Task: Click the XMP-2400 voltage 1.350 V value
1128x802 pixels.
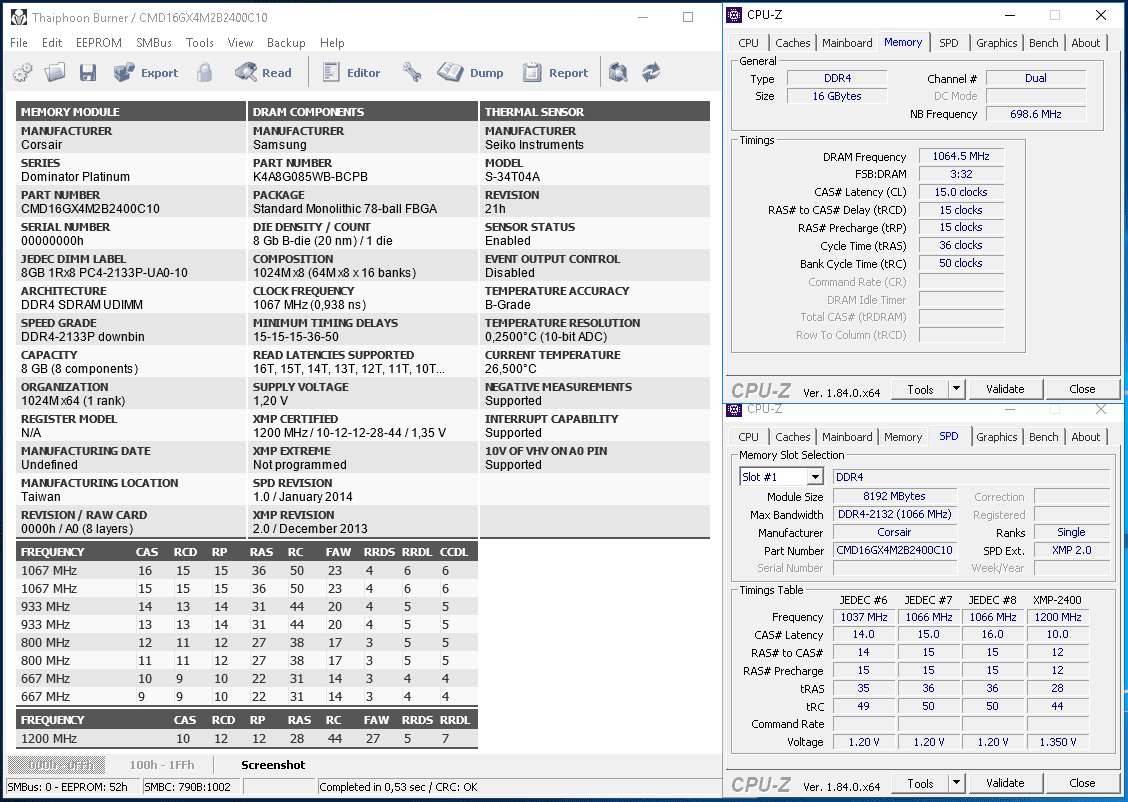Action: (x=1058, y=742)
